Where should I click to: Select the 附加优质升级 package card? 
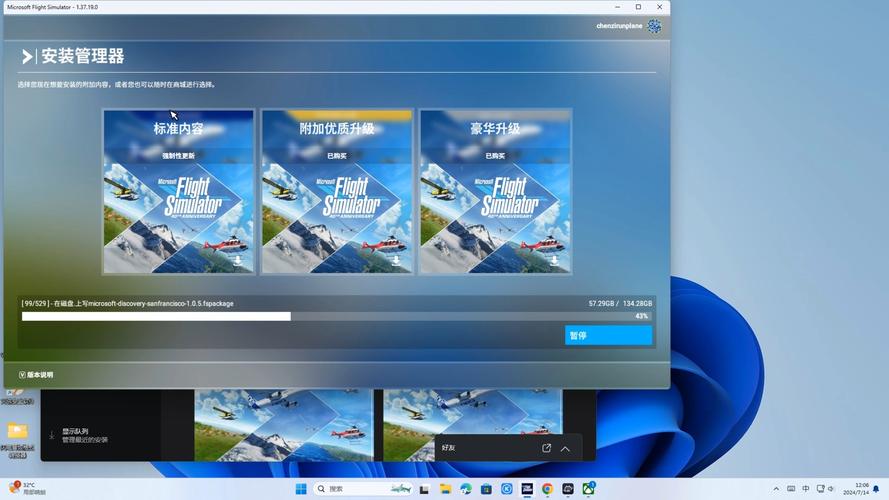coord(337,192)
